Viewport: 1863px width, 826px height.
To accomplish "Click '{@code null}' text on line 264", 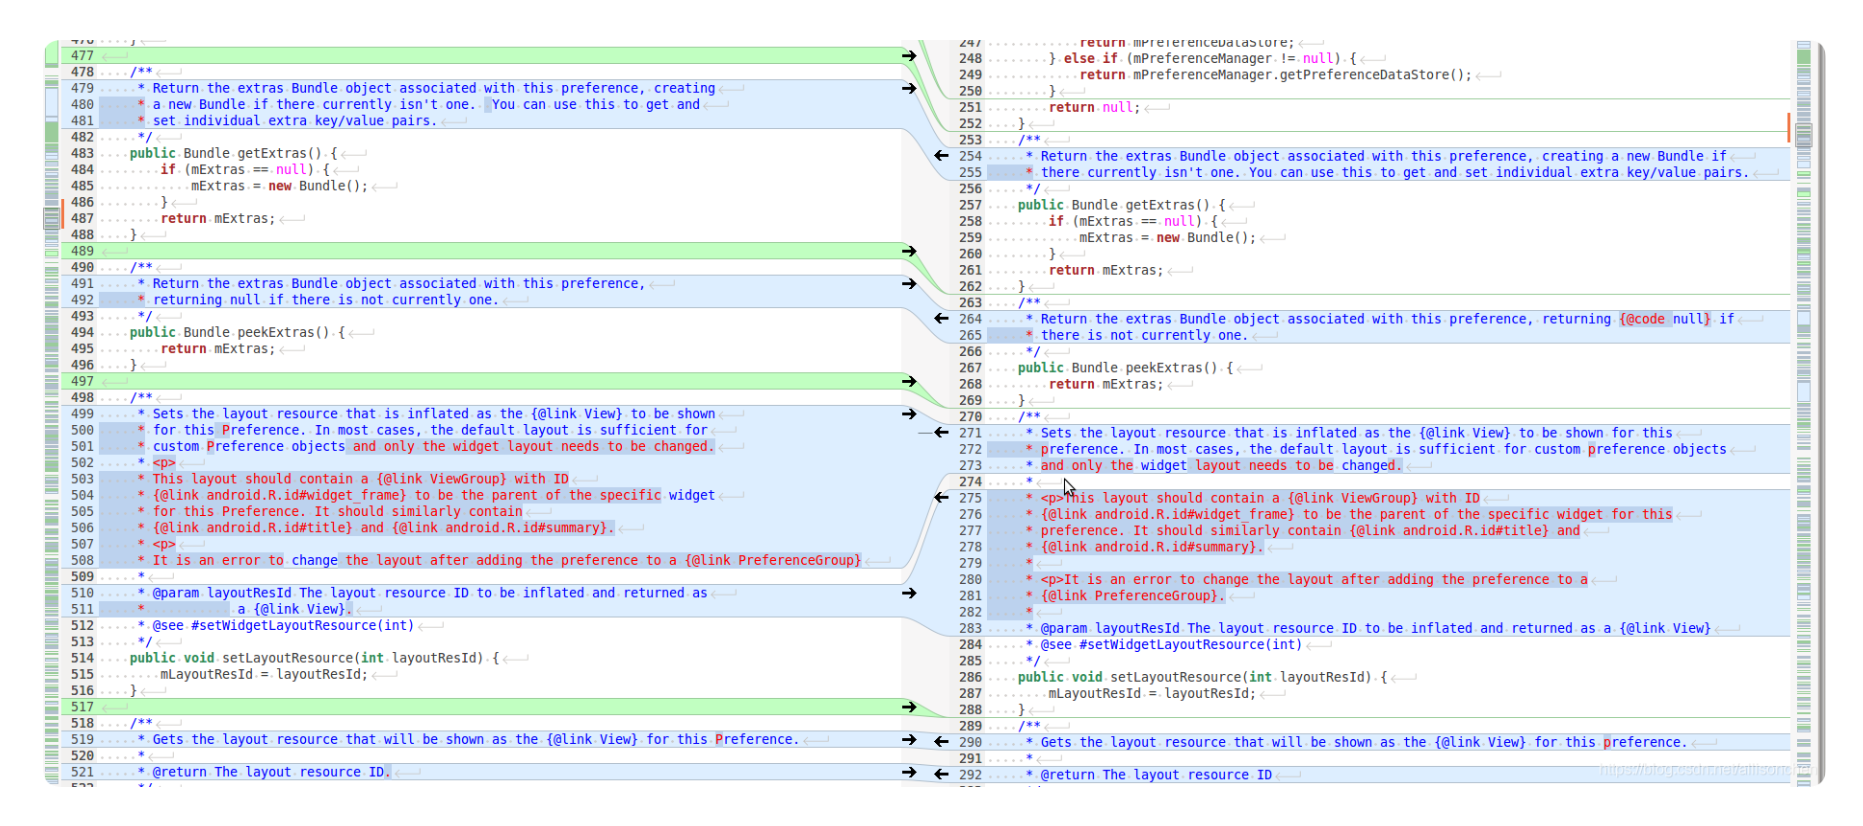I will tap(1665, 319).
